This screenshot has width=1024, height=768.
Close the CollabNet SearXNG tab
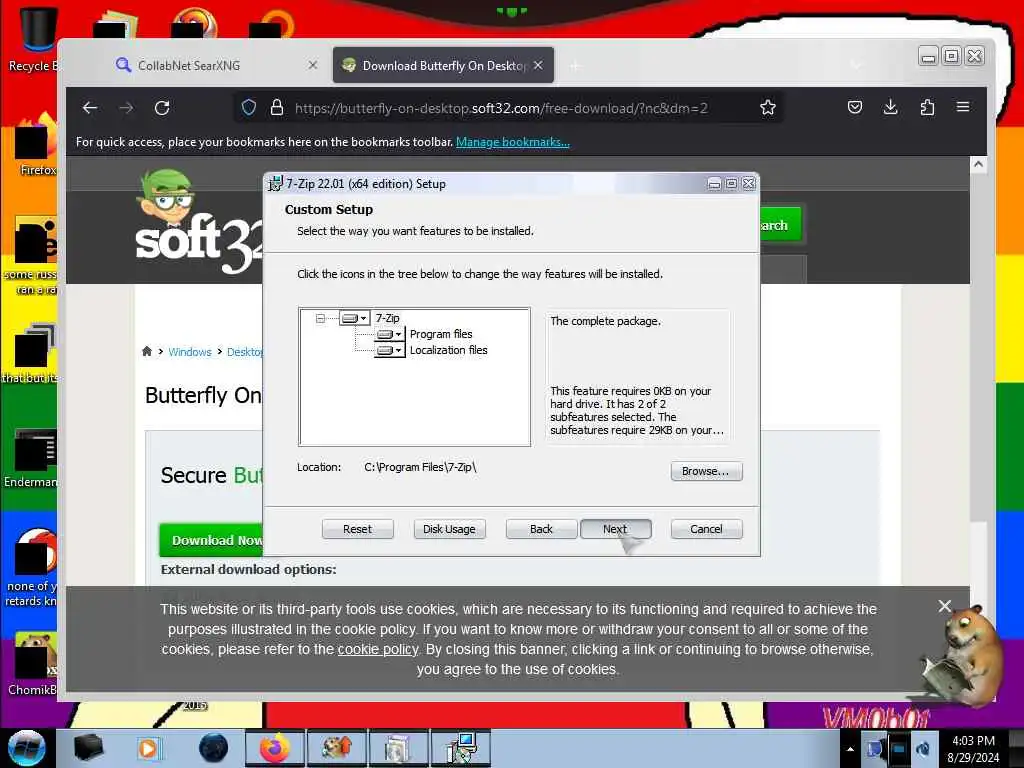(x=313, y=65)
